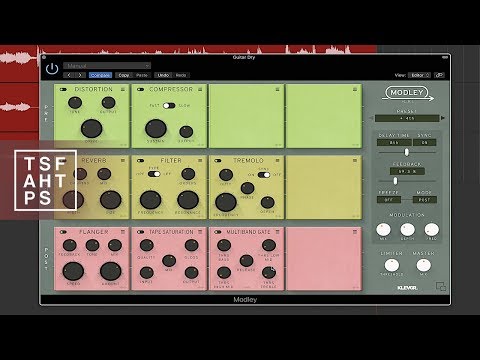
Task: Open menu of empty pink slot
Action: point(355,232)
